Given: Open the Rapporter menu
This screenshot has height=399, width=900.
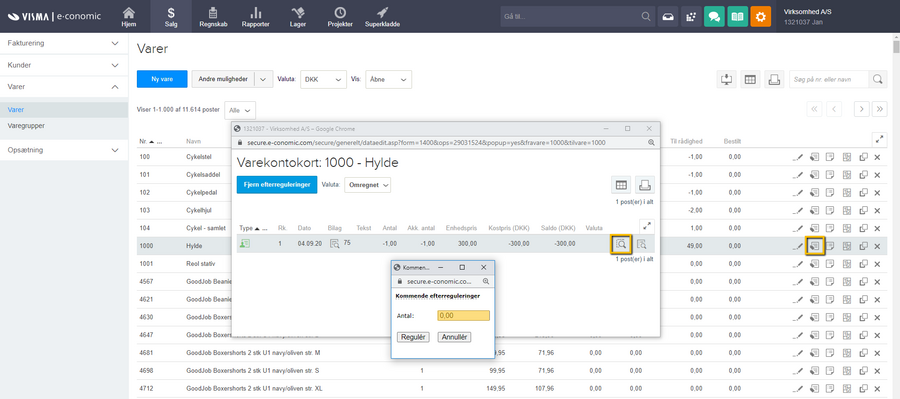Looking at the screenshot, I should point(255,17).
